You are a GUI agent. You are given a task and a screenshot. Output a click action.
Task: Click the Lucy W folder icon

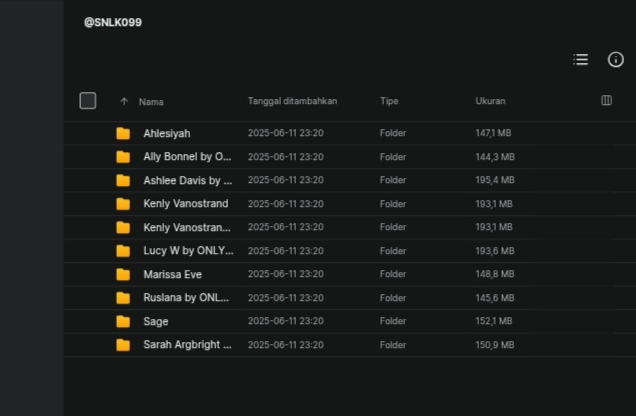click(123, 251)
